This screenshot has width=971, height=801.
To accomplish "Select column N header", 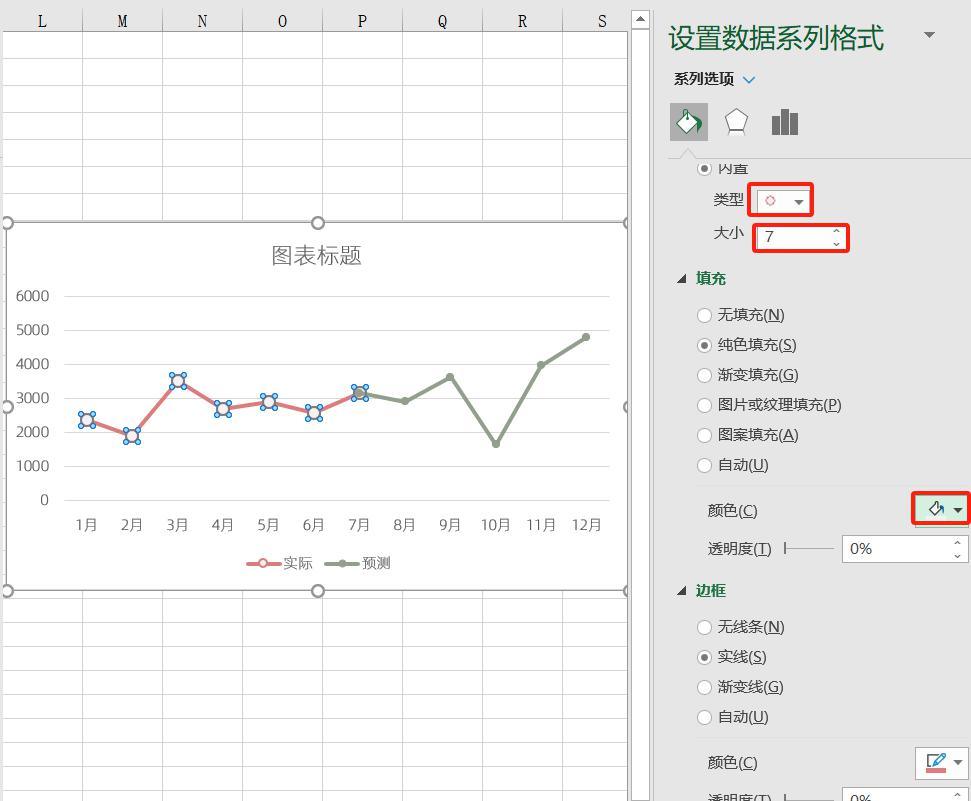I will (202, 22).
